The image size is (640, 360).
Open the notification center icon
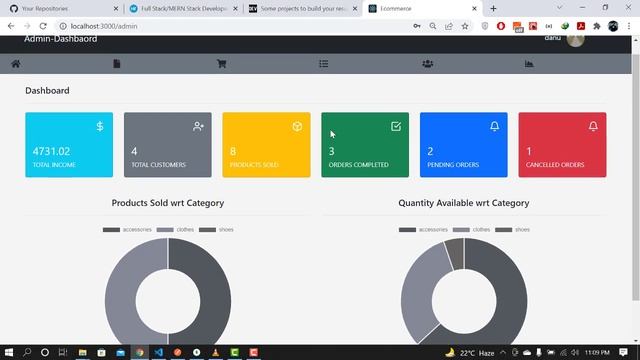(x=623, y=352)
